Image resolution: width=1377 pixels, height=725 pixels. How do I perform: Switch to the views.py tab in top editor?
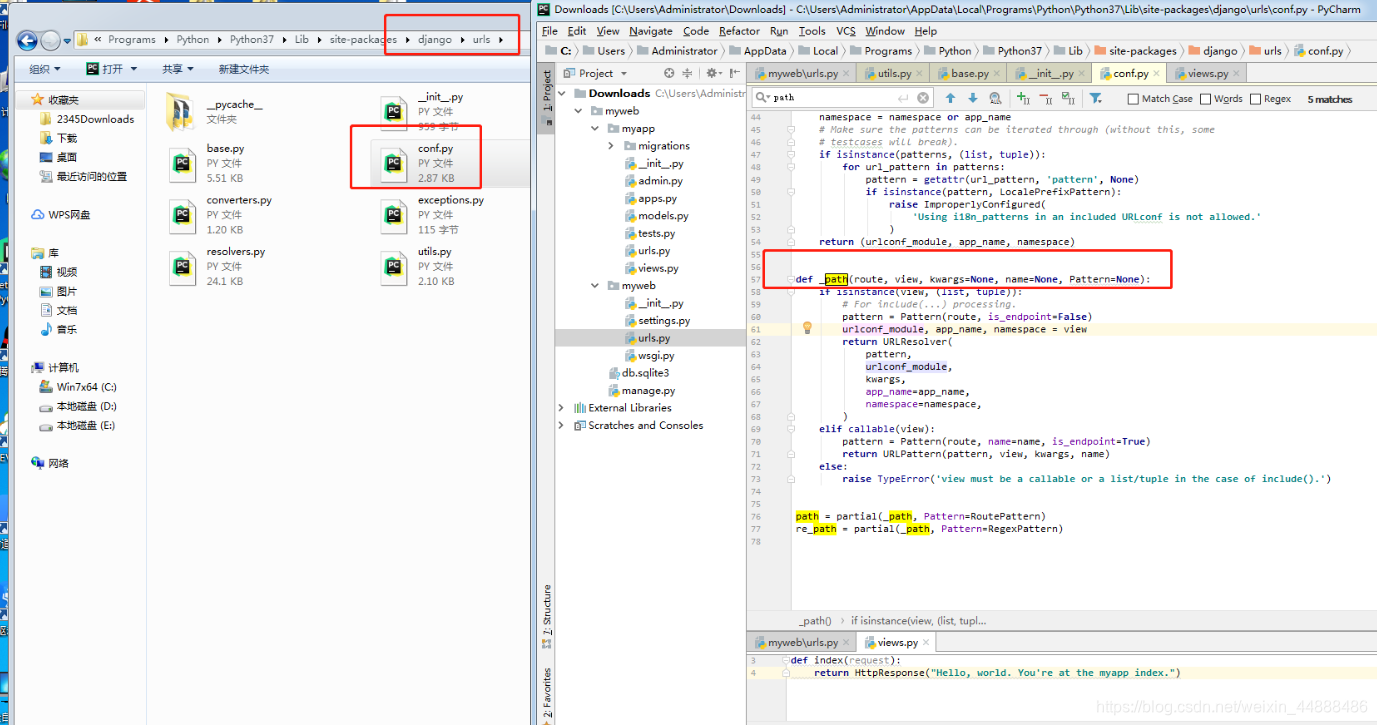[1207, 73]
